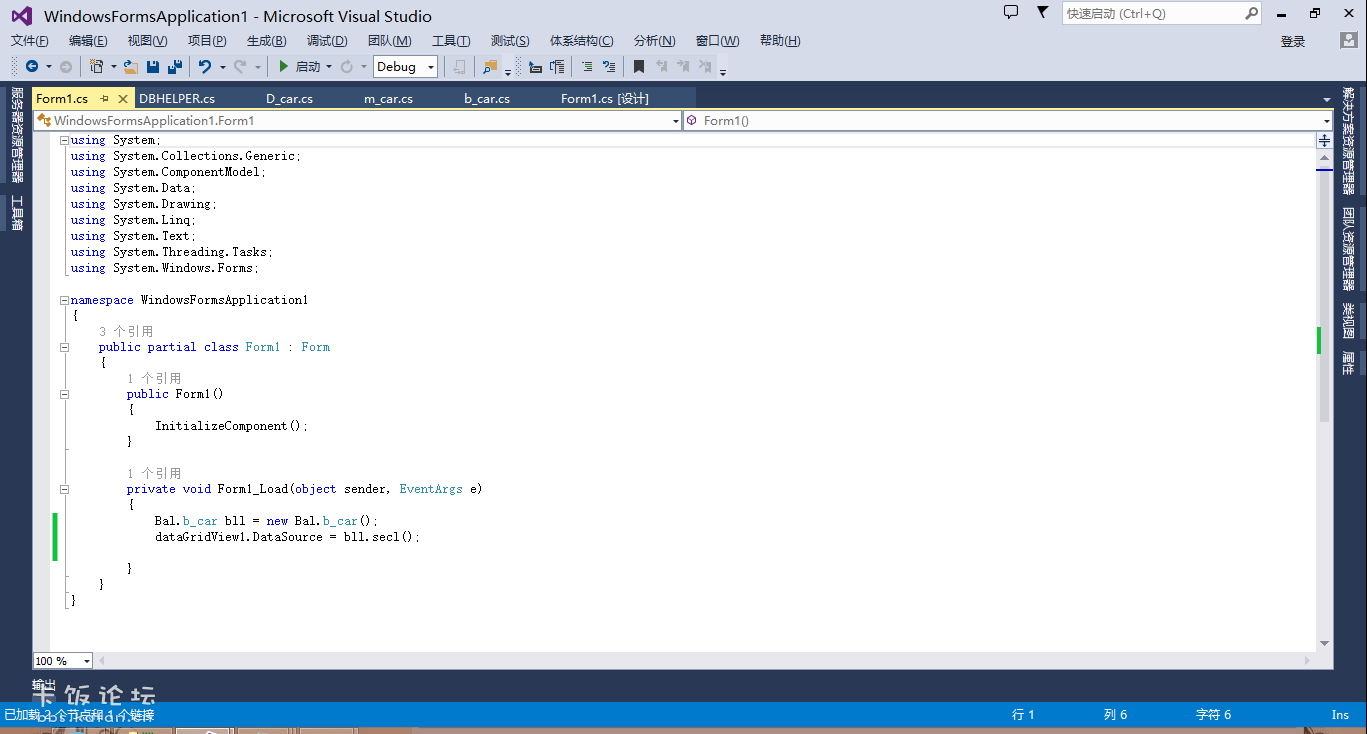Click the comment-out selected lines icon
1367x734 pixels.
(587, 67)
